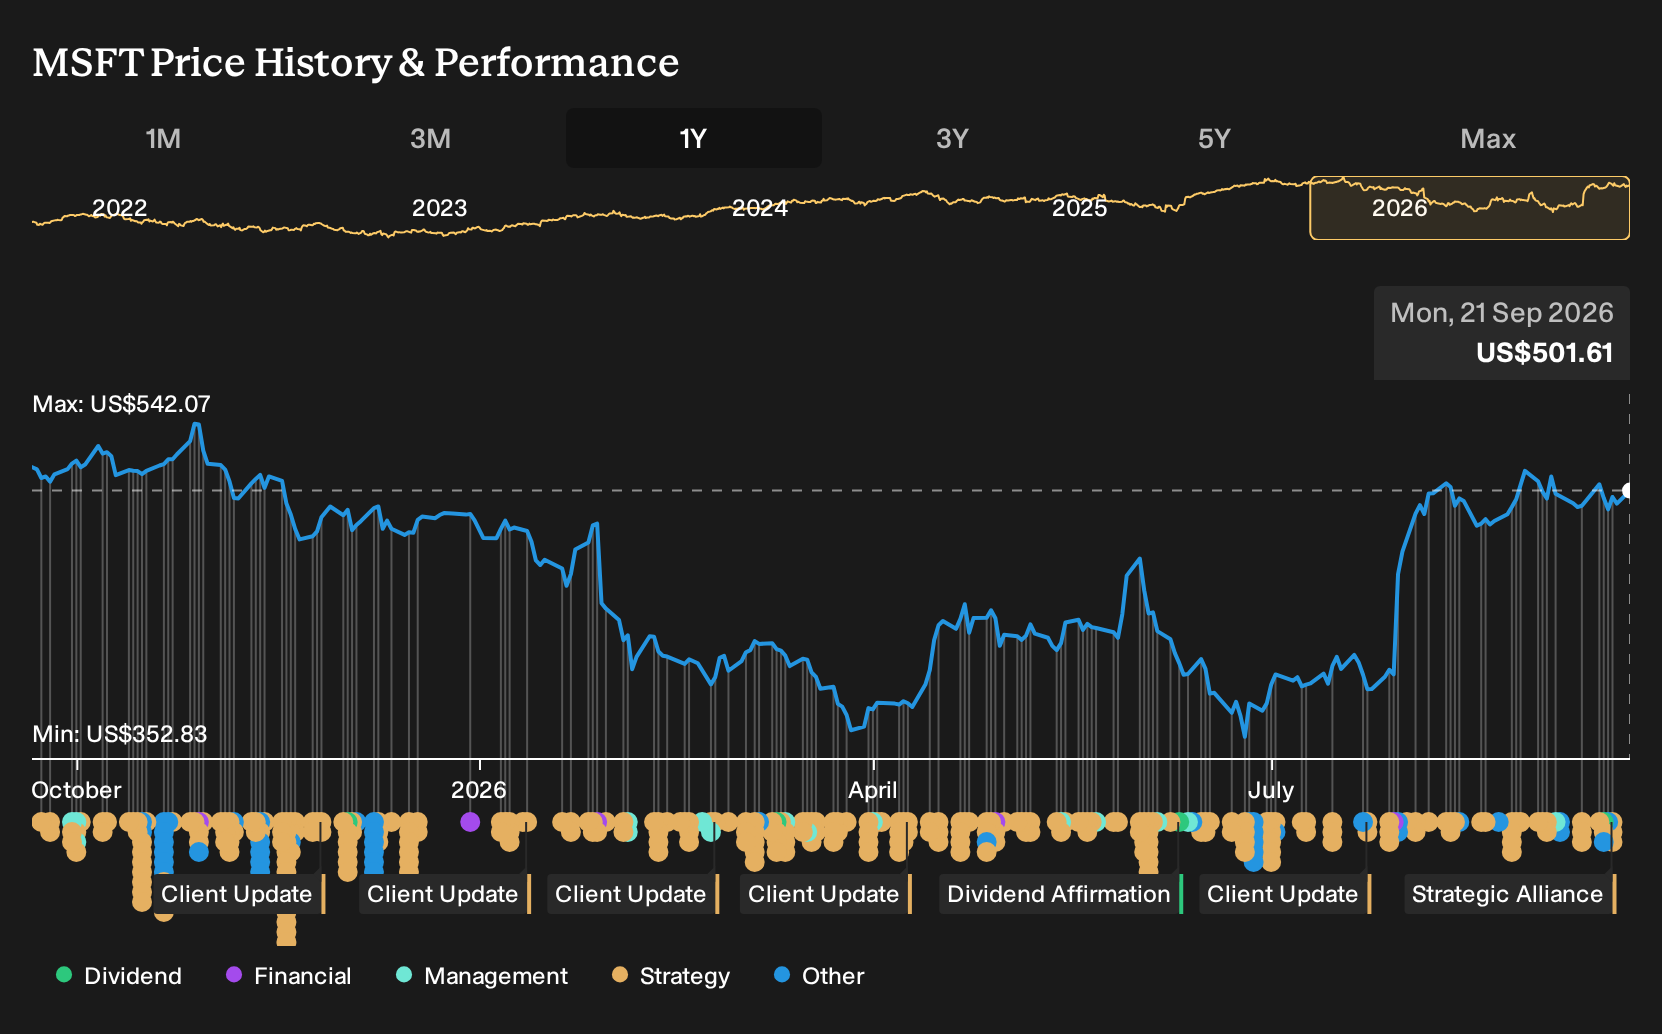Image resolution: width=1662 pixels, height=1034 pixels.
Task: Click the Mon, 21 Sep 2026 date
Action: [x=1502, y=313]
